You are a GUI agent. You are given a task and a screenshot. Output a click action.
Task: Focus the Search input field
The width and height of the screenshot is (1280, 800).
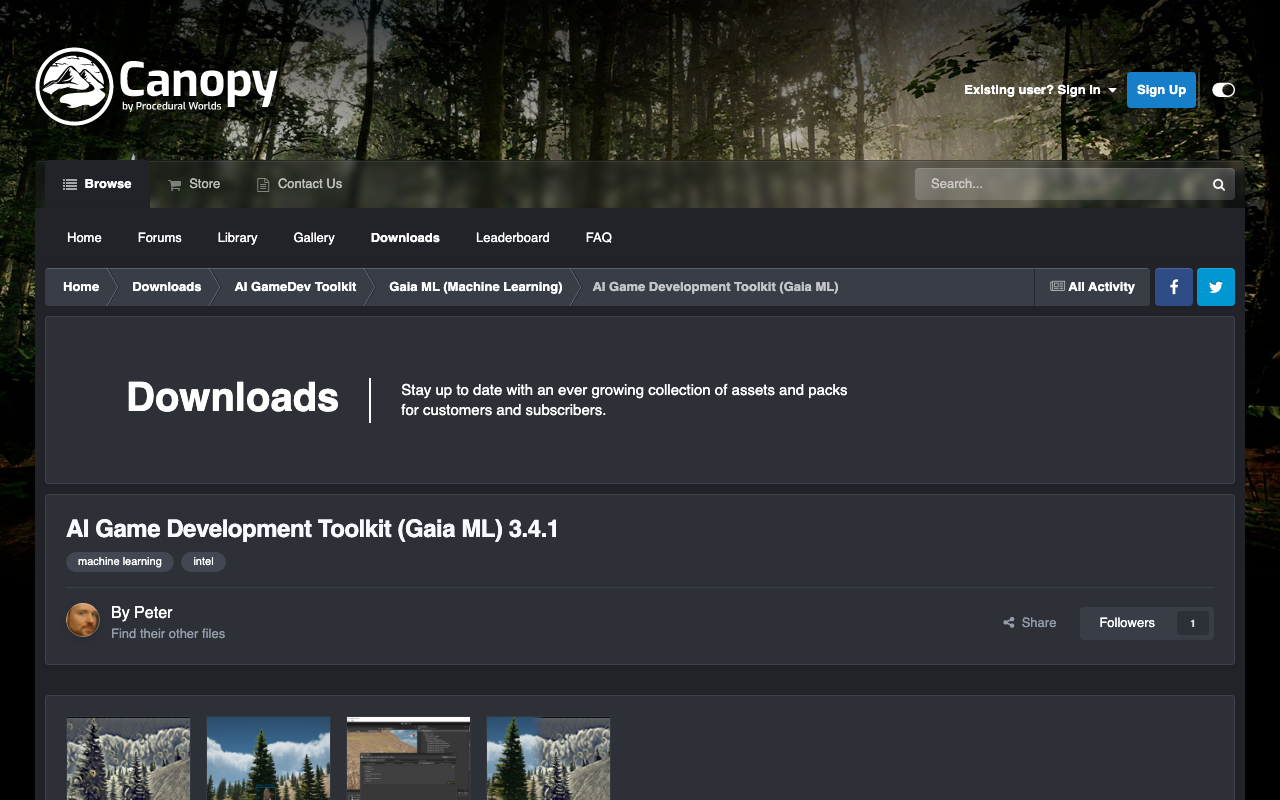click(x=1059, y=184)
